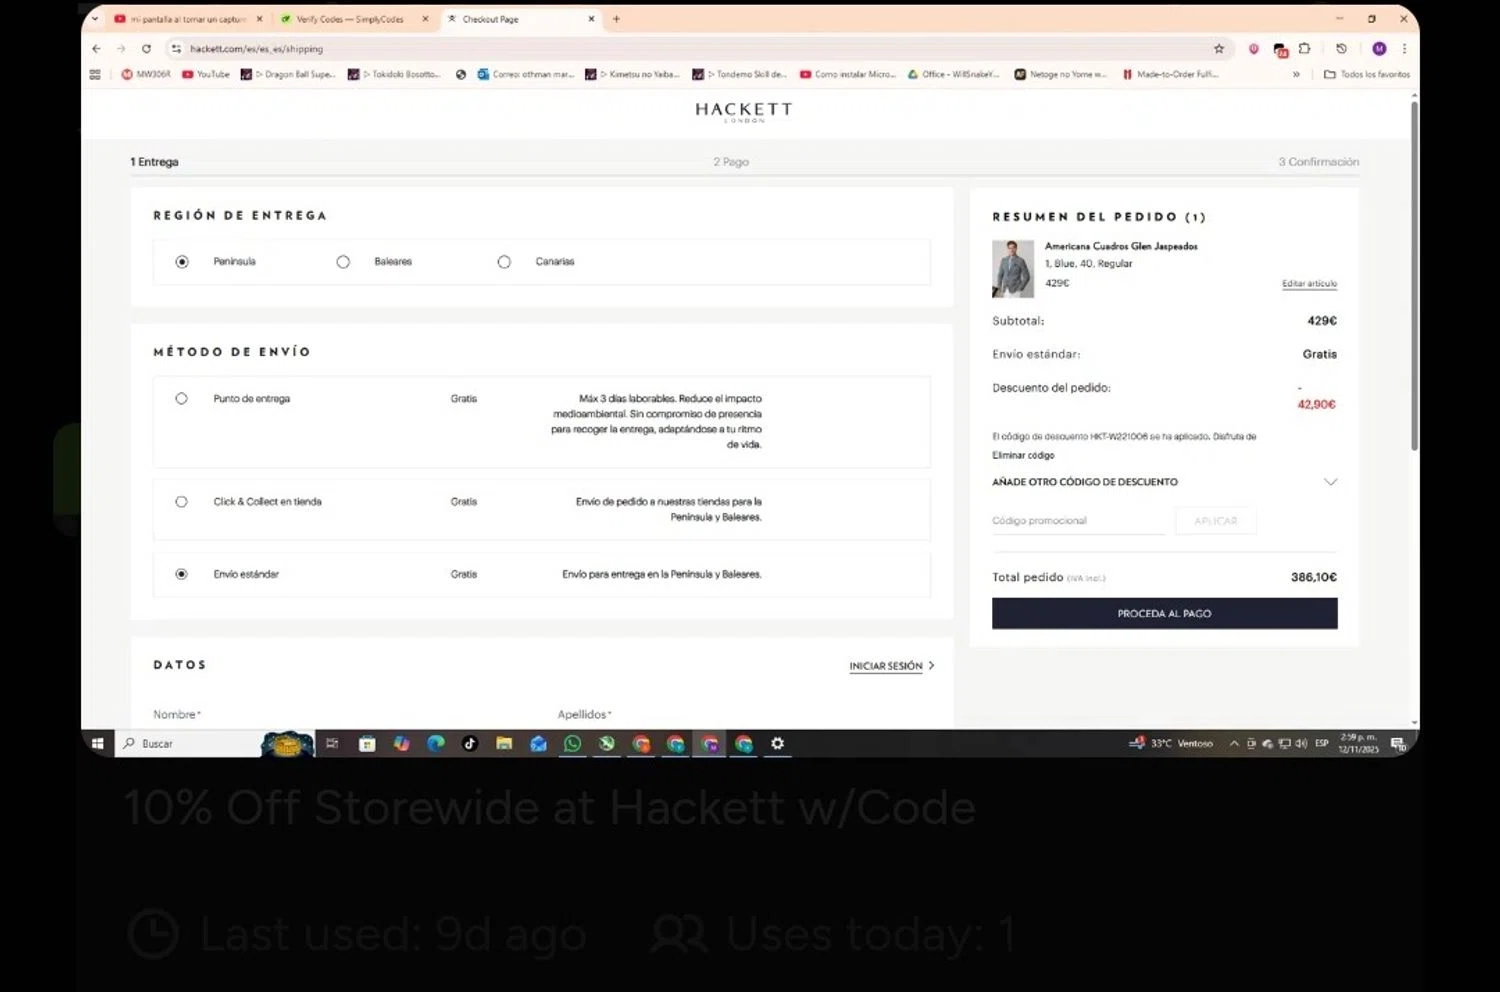
Task: Select Península delivery region
Action: (x=181, y=261)
